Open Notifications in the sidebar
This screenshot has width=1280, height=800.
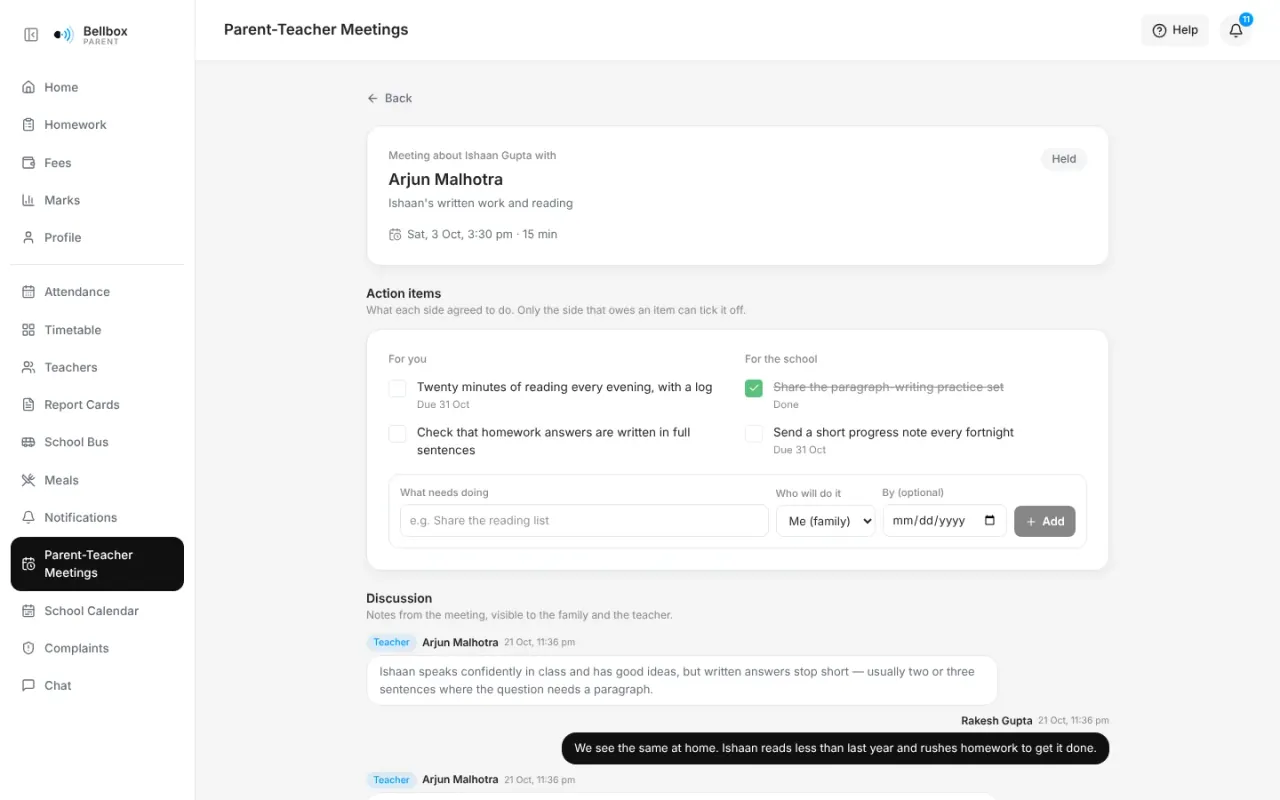coord(97,518)
